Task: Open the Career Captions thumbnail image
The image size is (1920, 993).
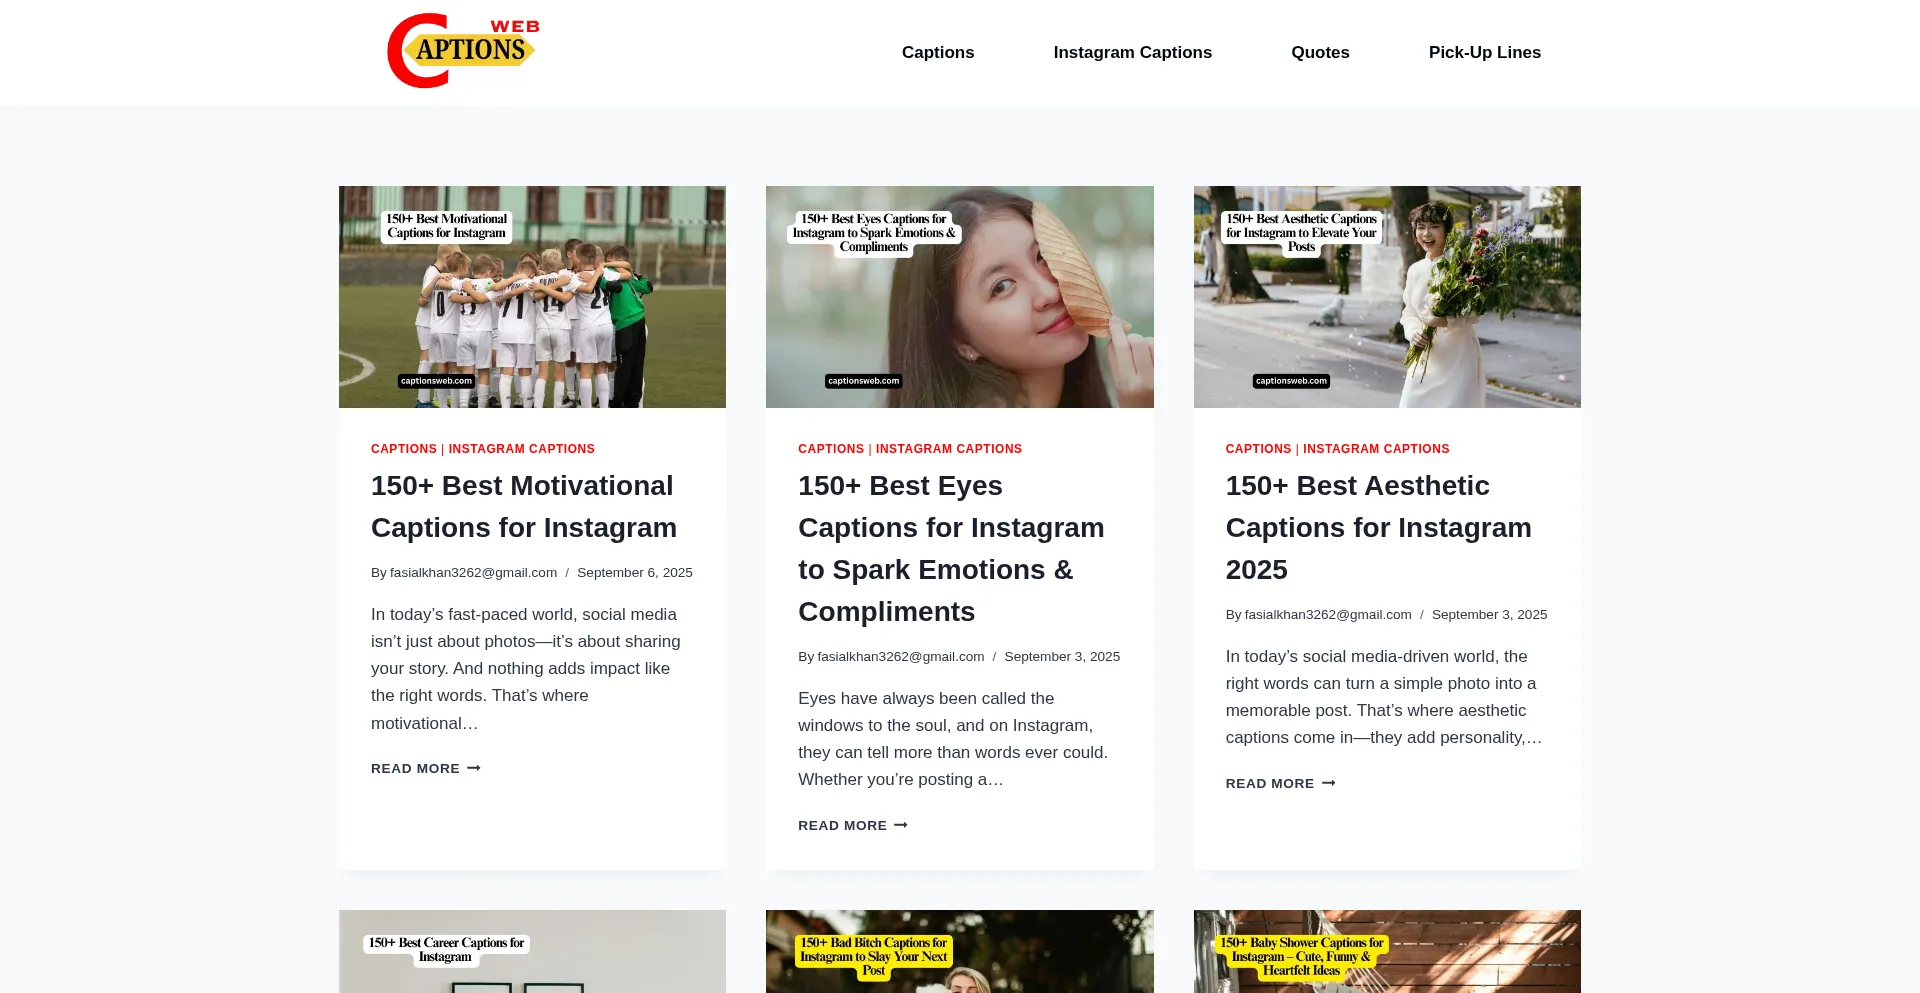Action: pyautogui.click(x=532, y=951)
